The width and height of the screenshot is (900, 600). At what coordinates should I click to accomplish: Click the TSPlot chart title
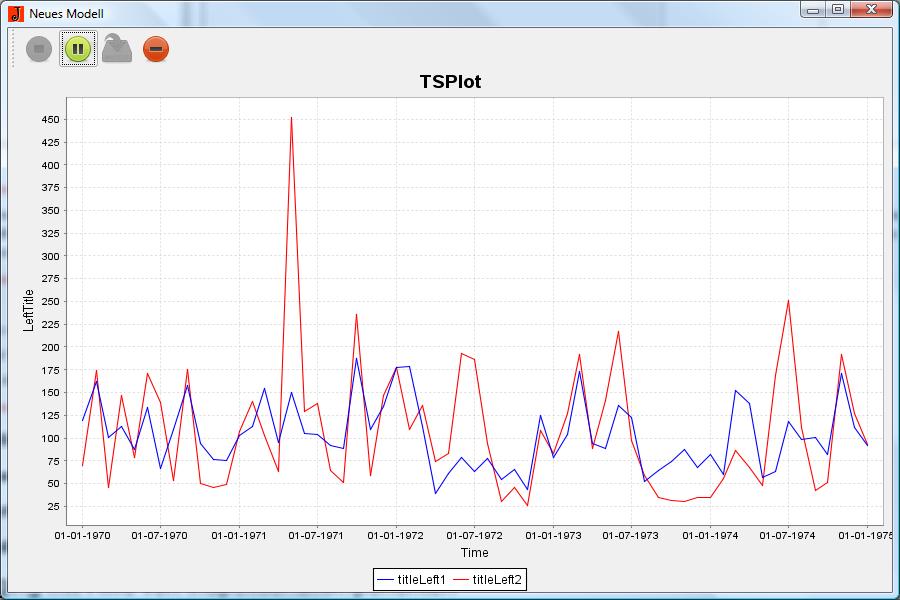pyautogui.click(x=450, y=82)
